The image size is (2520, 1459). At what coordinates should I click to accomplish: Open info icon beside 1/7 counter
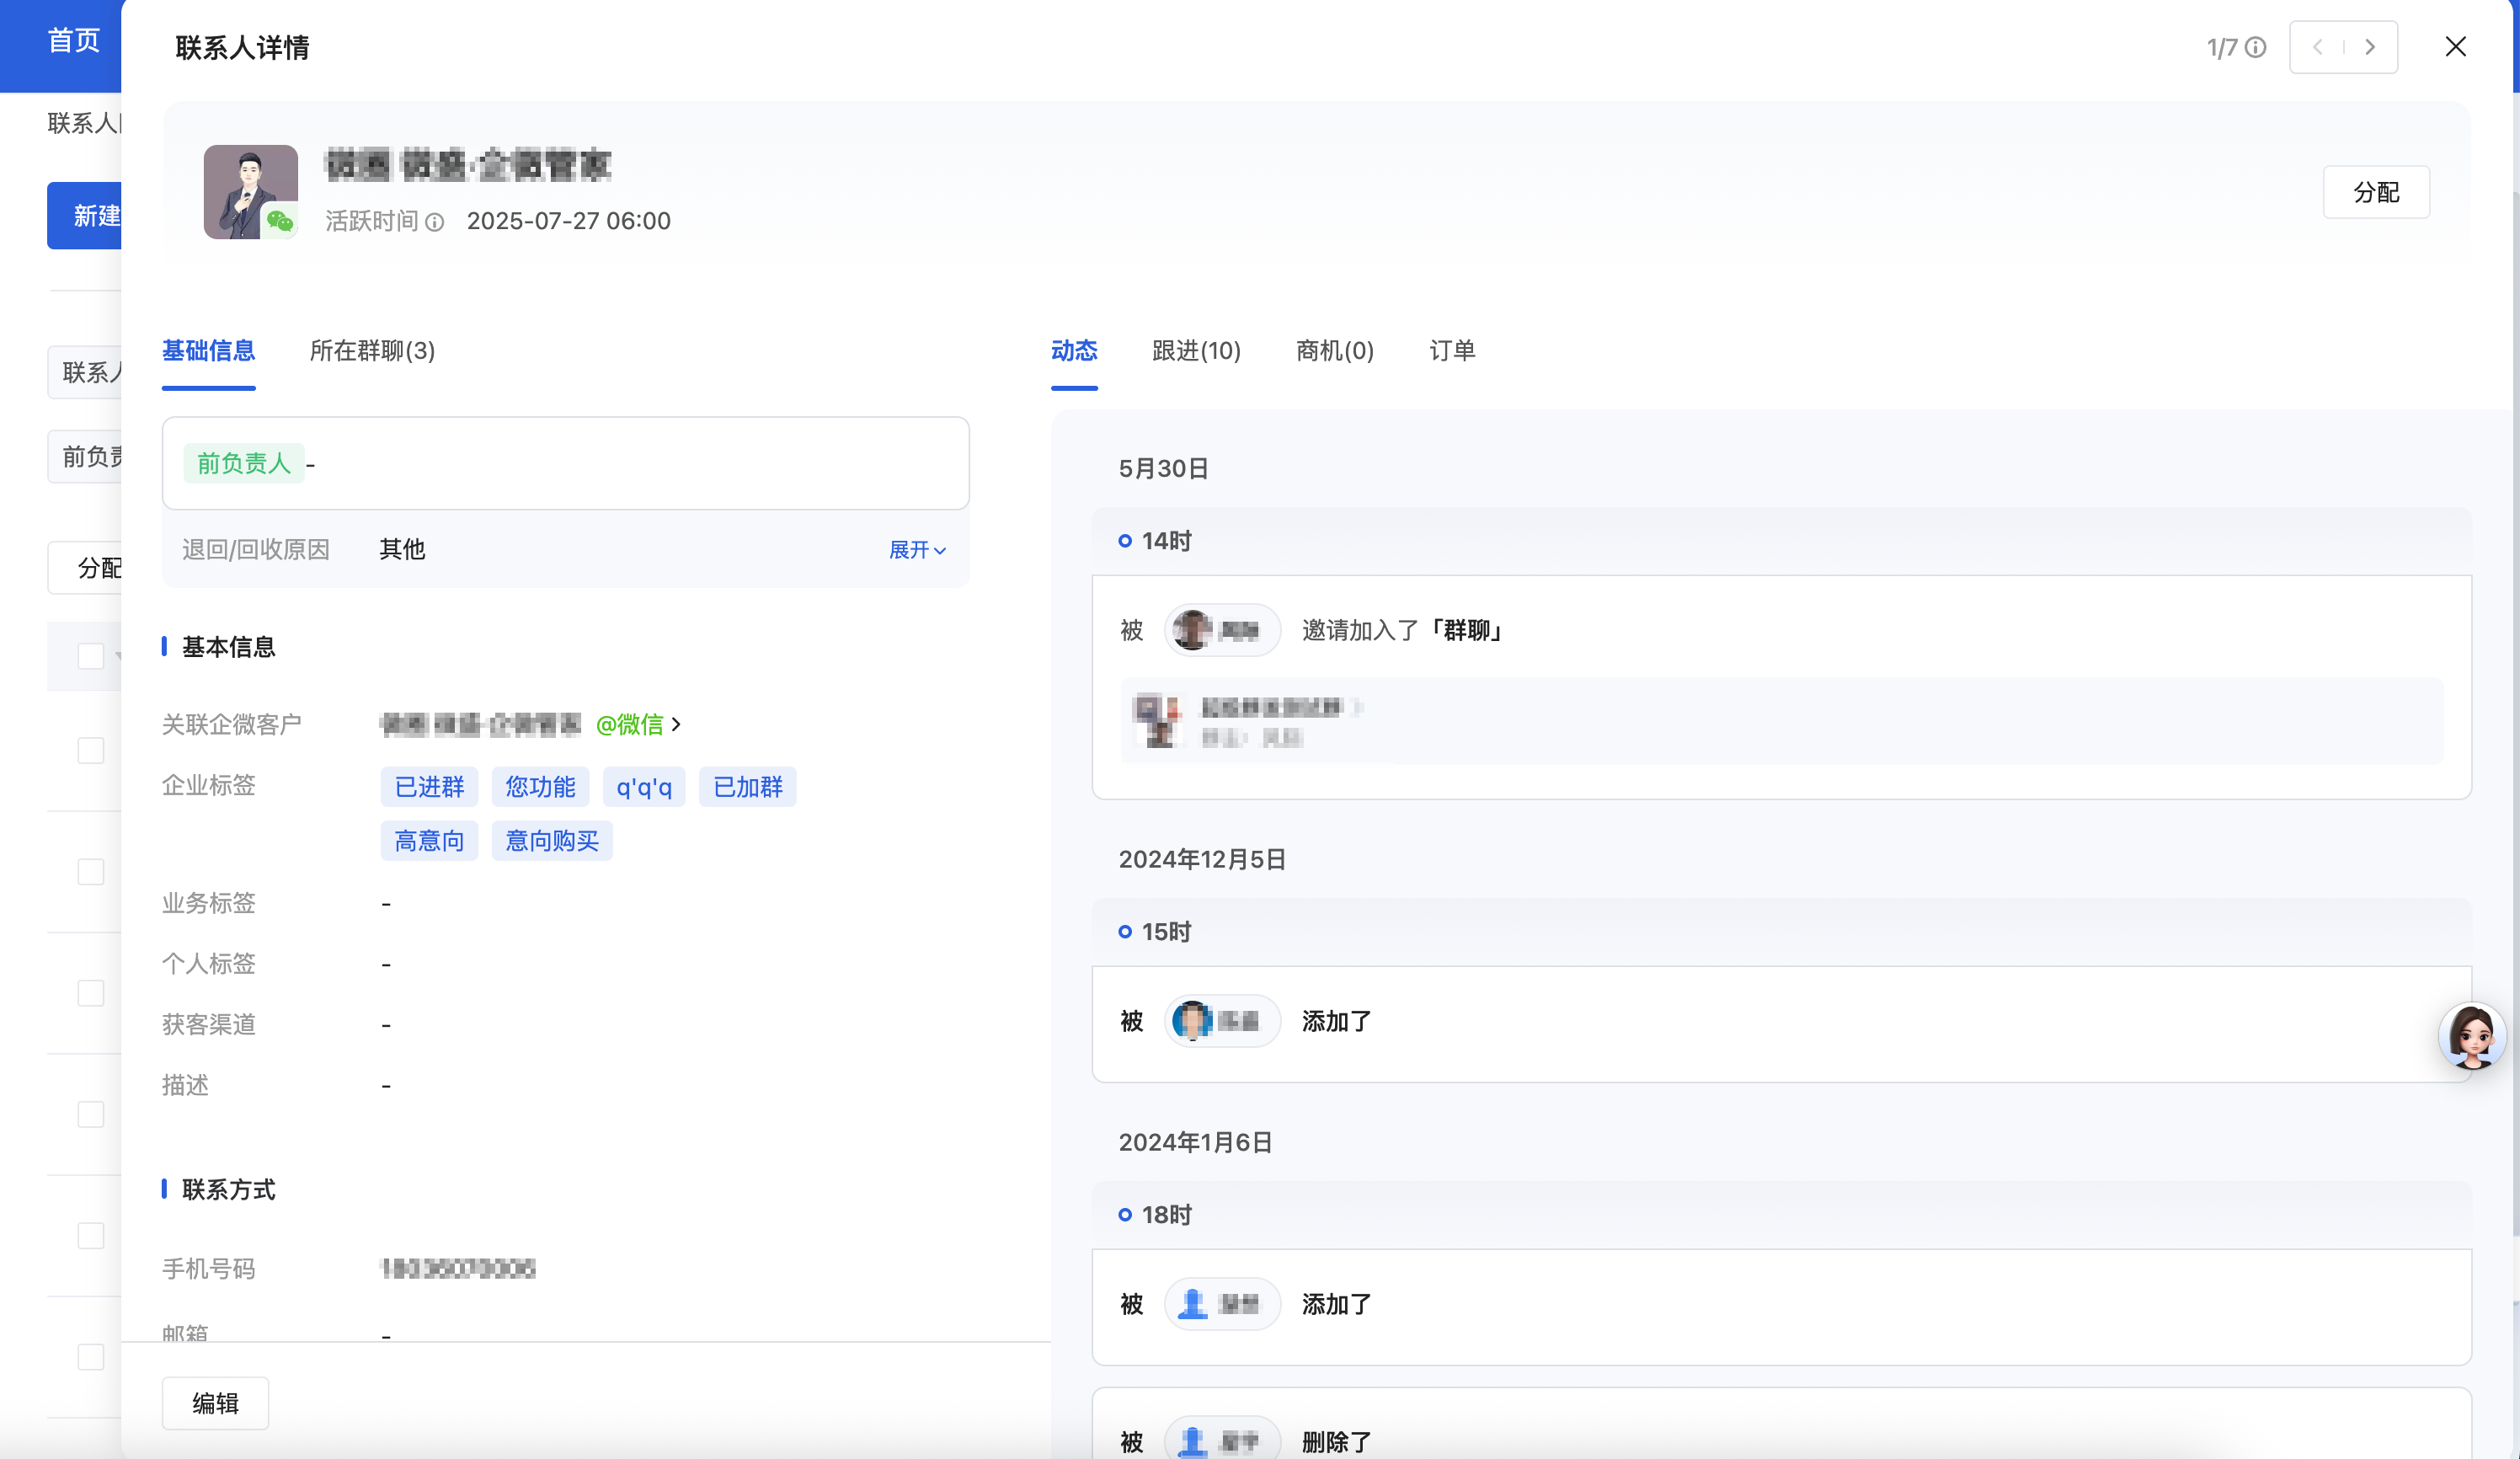(2256, 47)
